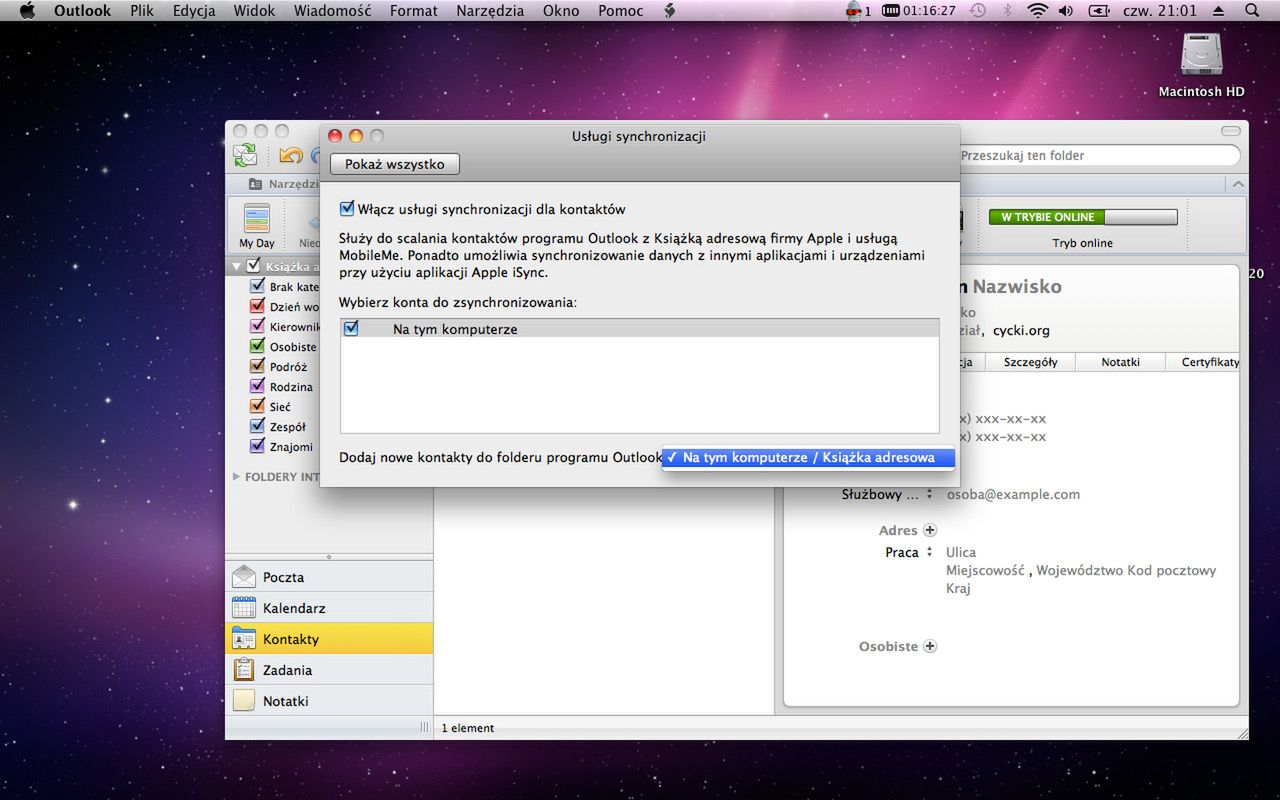Open the Zadania tasks view icon

[x=244, y=670]
